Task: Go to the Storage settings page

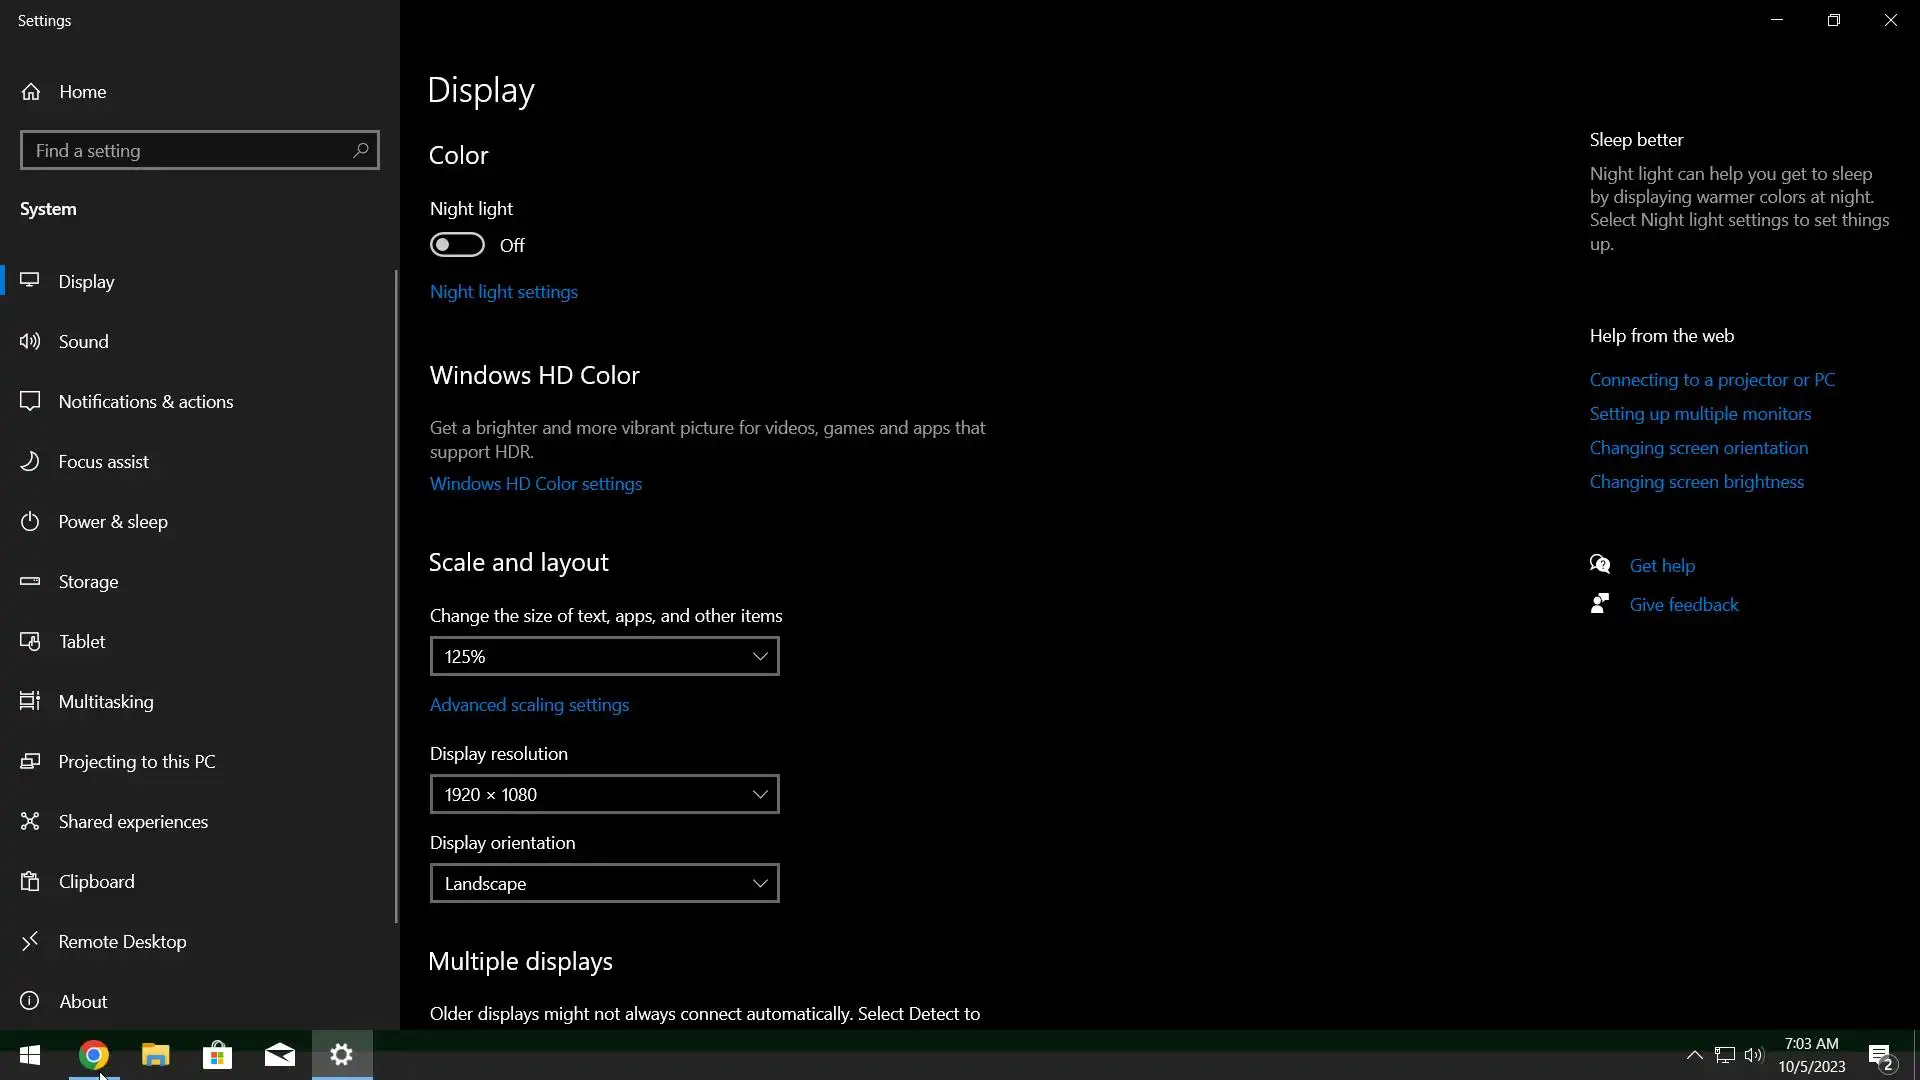Action: pyautogui.click(x=88, y=582)
